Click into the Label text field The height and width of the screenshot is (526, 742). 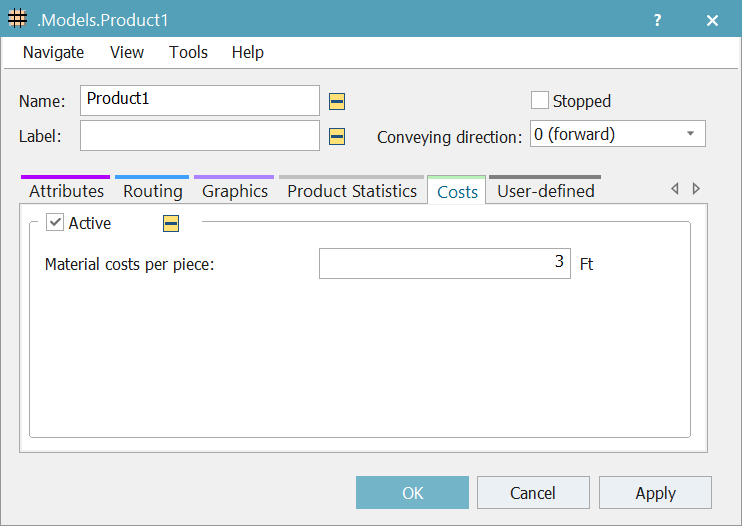(x=199, y=136)
